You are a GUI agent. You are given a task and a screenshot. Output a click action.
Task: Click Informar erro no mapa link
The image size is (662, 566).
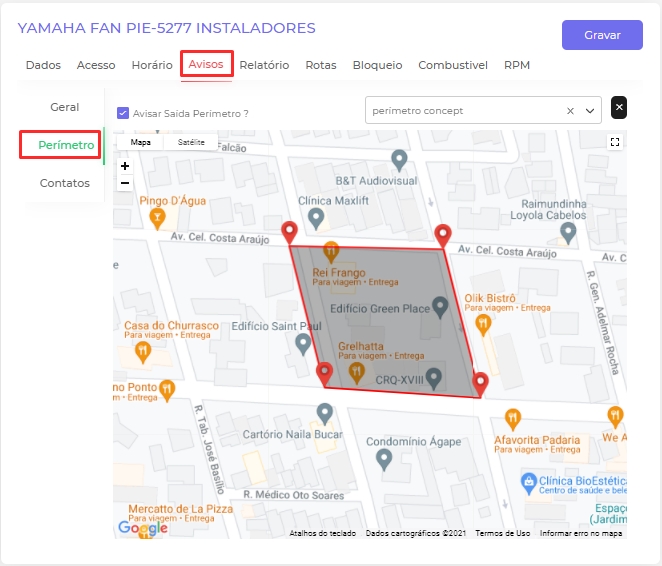[581, 533]
